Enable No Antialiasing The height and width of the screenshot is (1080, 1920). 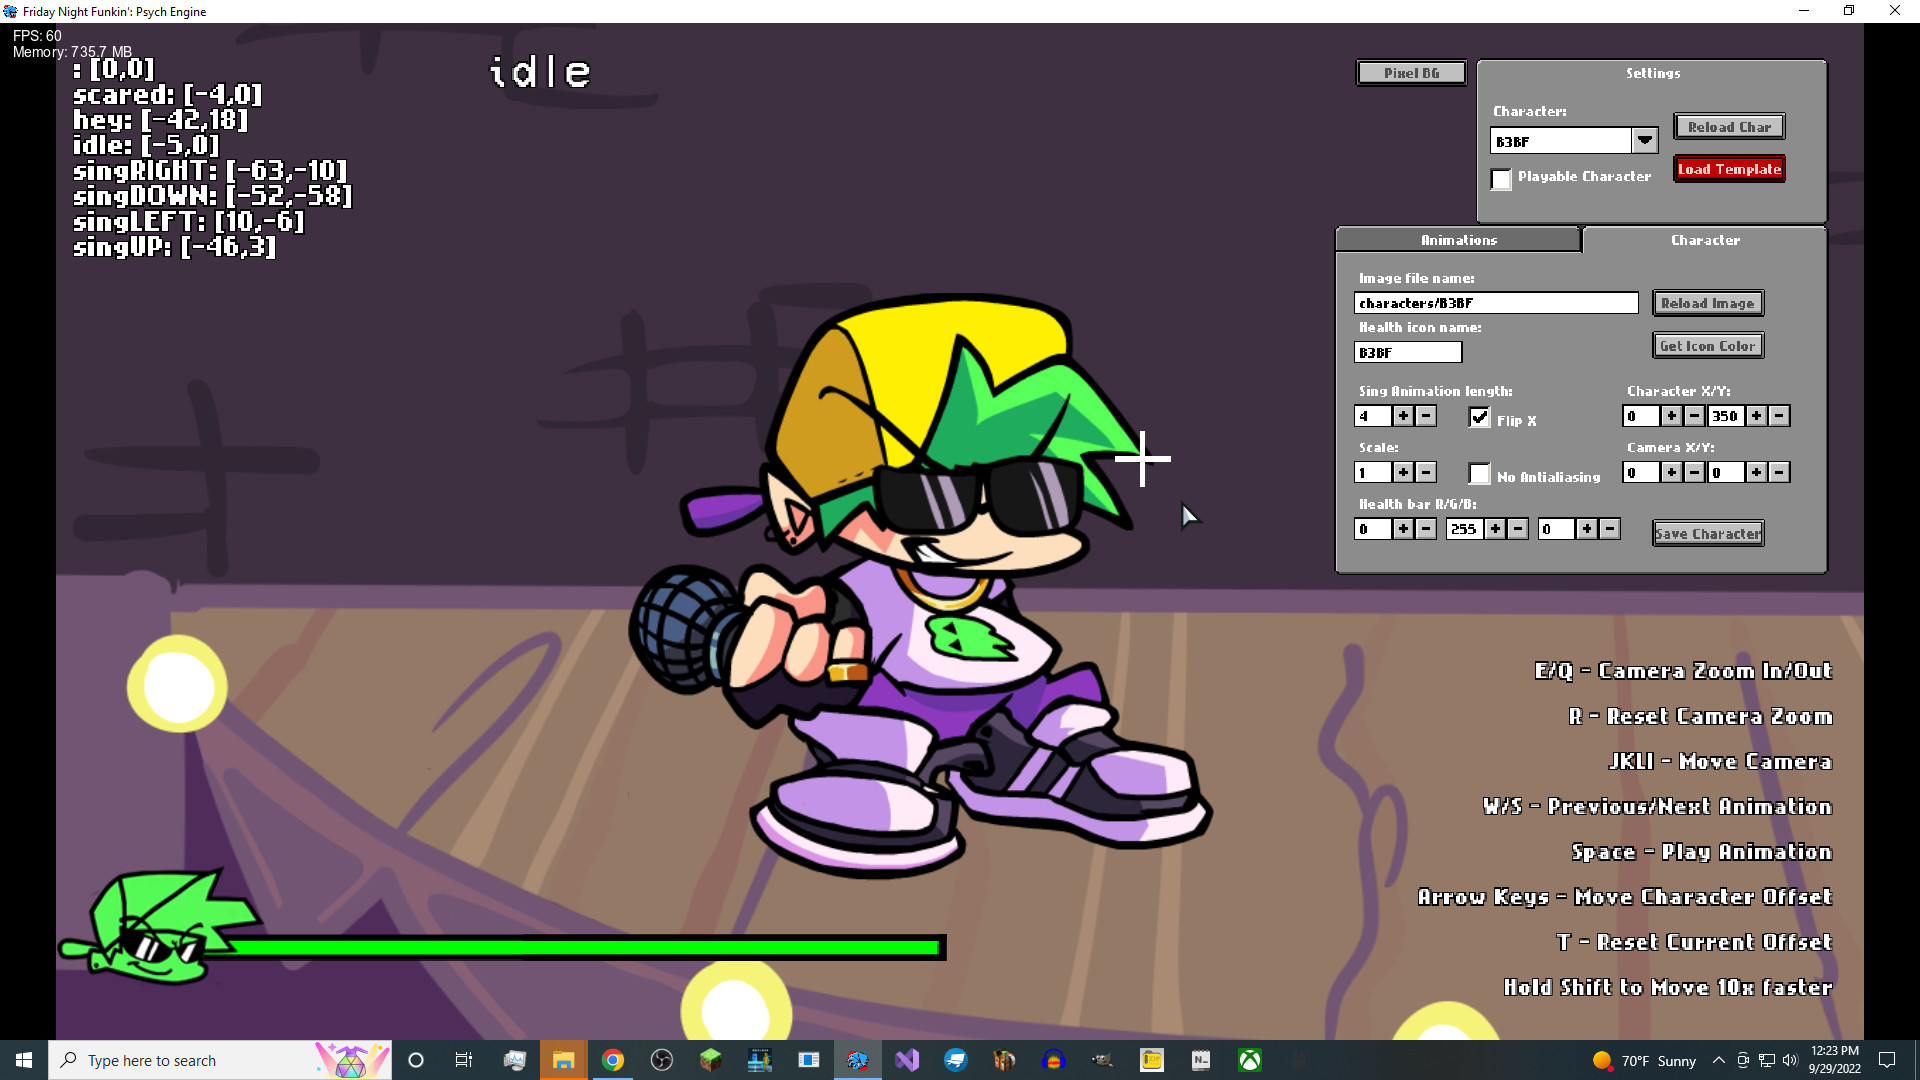point(1480,473)
